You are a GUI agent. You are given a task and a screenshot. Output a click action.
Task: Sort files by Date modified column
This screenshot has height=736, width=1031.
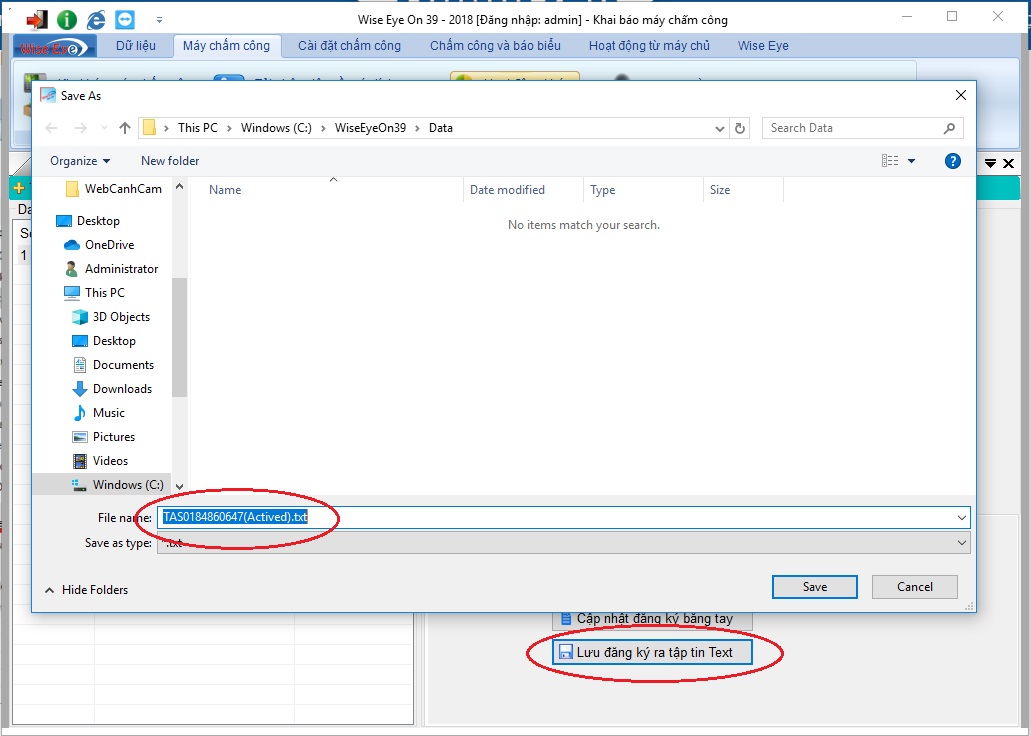click(507, 190)
